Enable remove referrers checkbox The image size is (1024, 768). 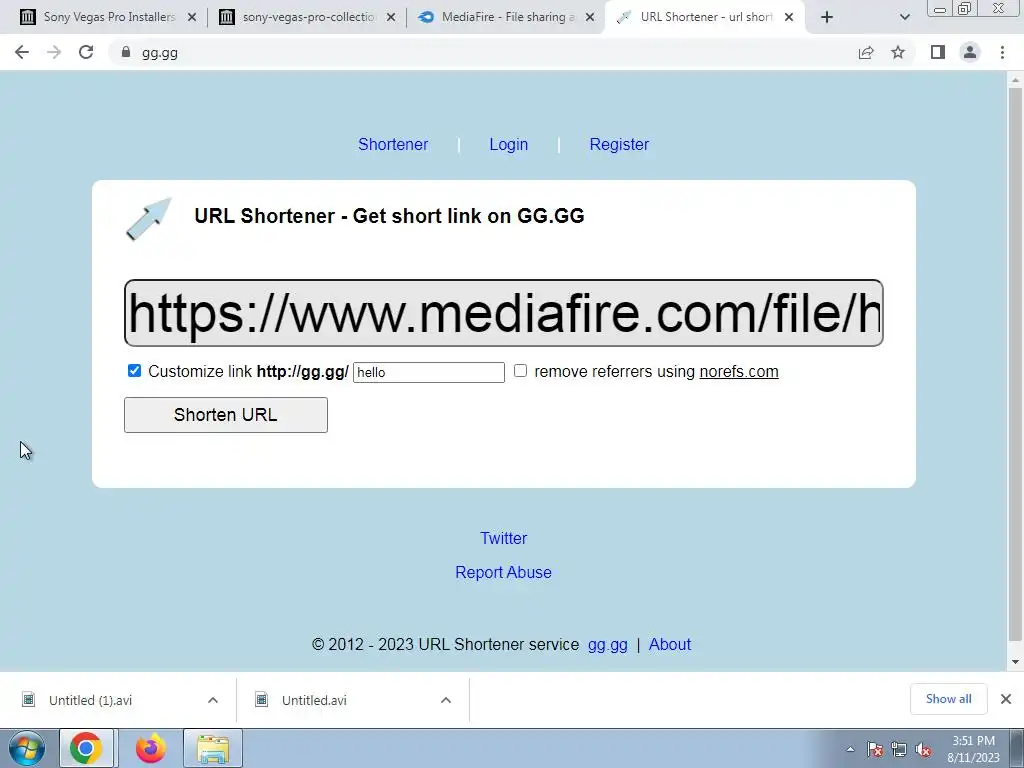coord(520,371)
